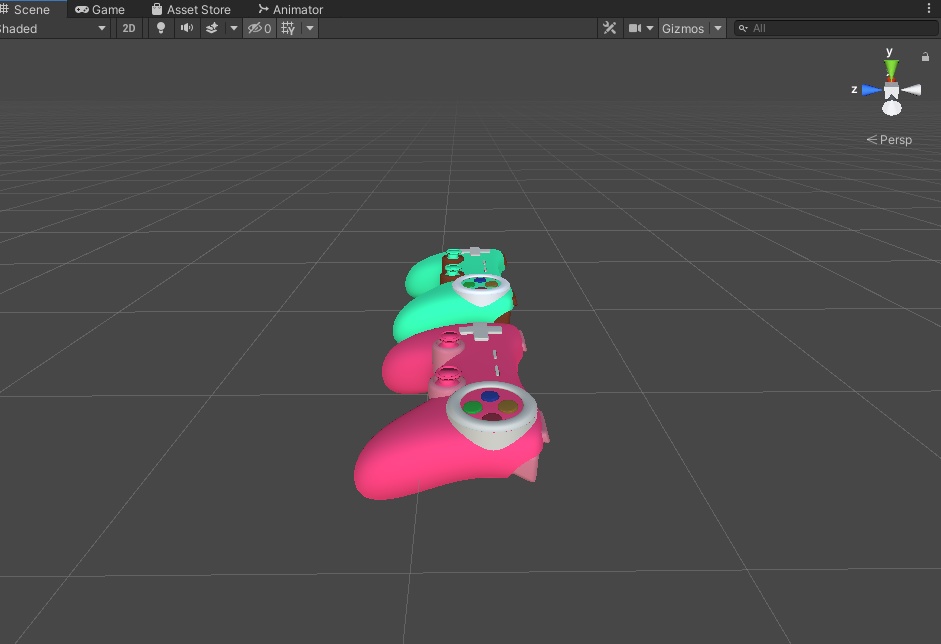Switch to the Game tab
The width and height of the screenshot is (941, 644).
tap(100, 9)
